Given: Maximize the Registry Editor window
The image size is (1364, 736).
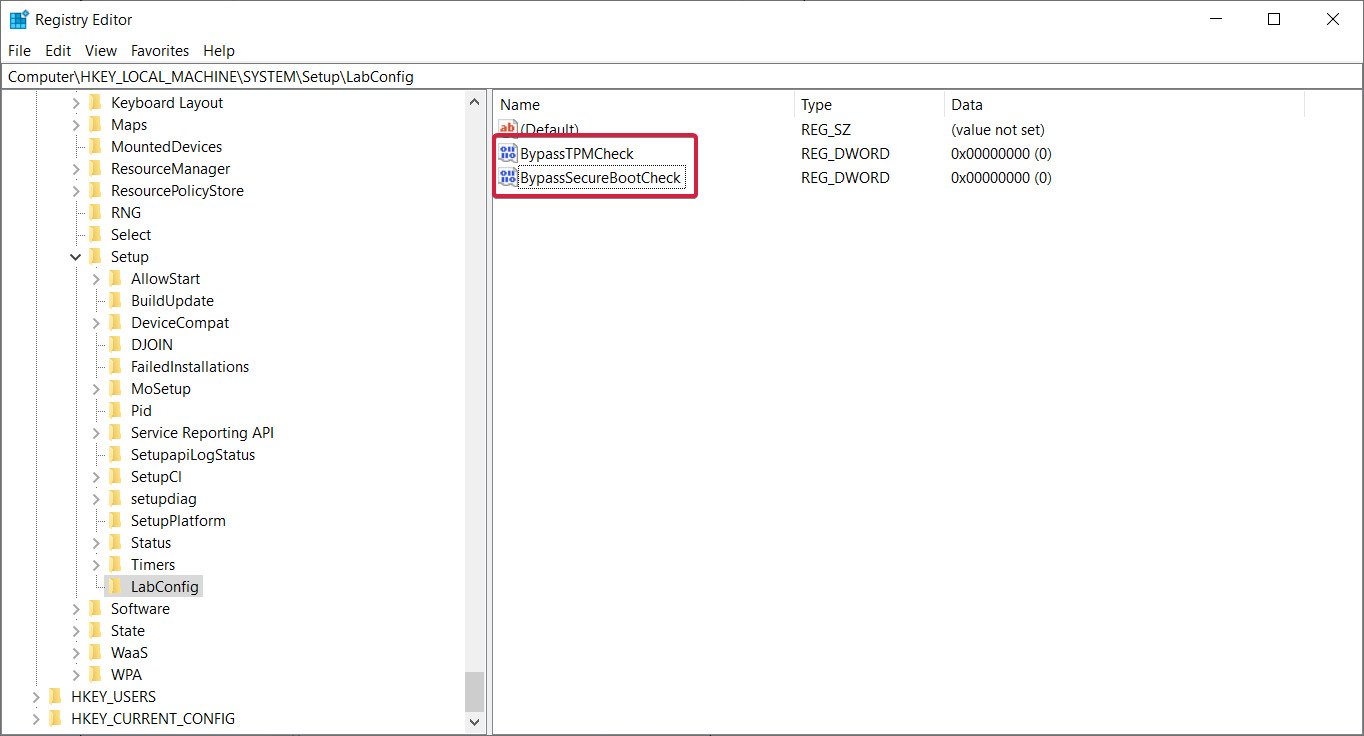Looking at the screenshot, I should [x=1274, y=19].
